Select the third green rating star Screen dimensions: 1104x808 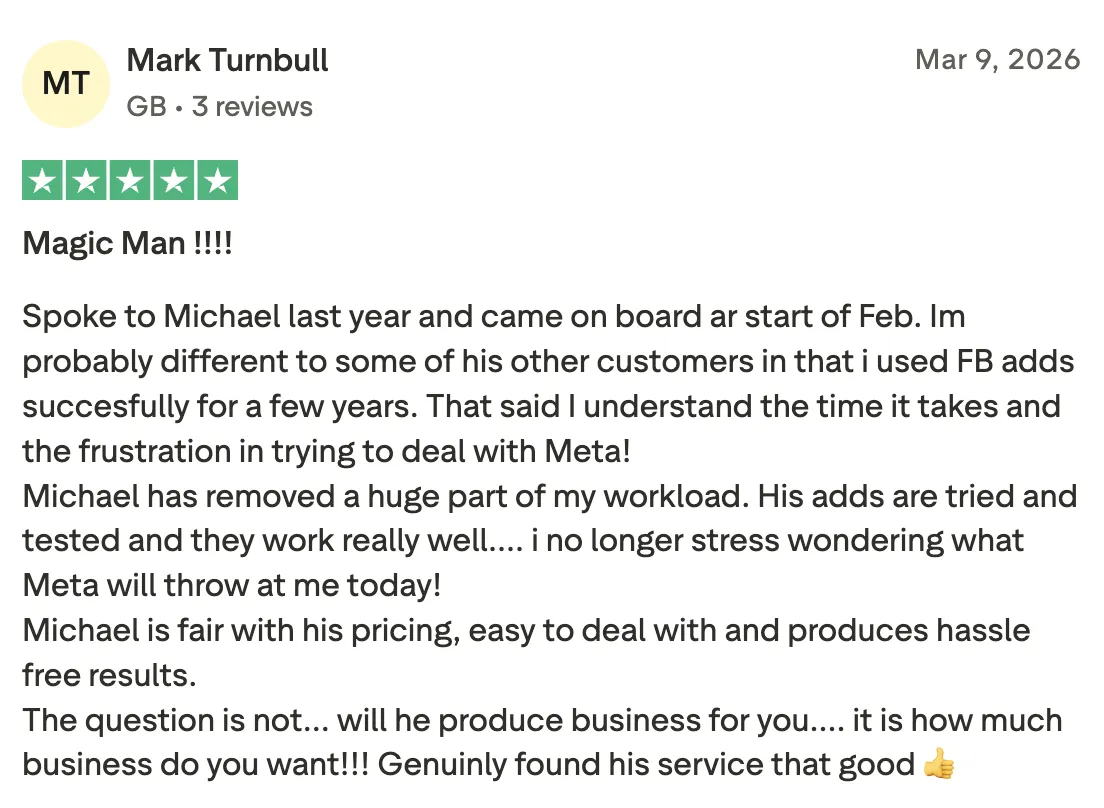click(130, 180)
